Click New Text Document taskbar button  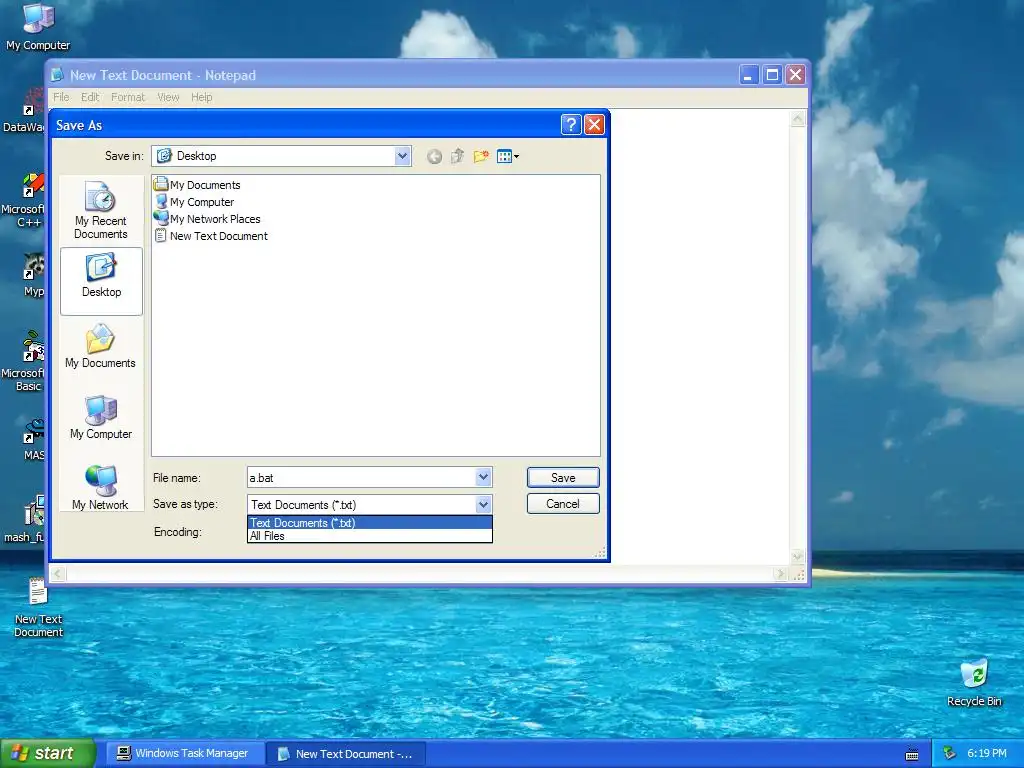346,754
